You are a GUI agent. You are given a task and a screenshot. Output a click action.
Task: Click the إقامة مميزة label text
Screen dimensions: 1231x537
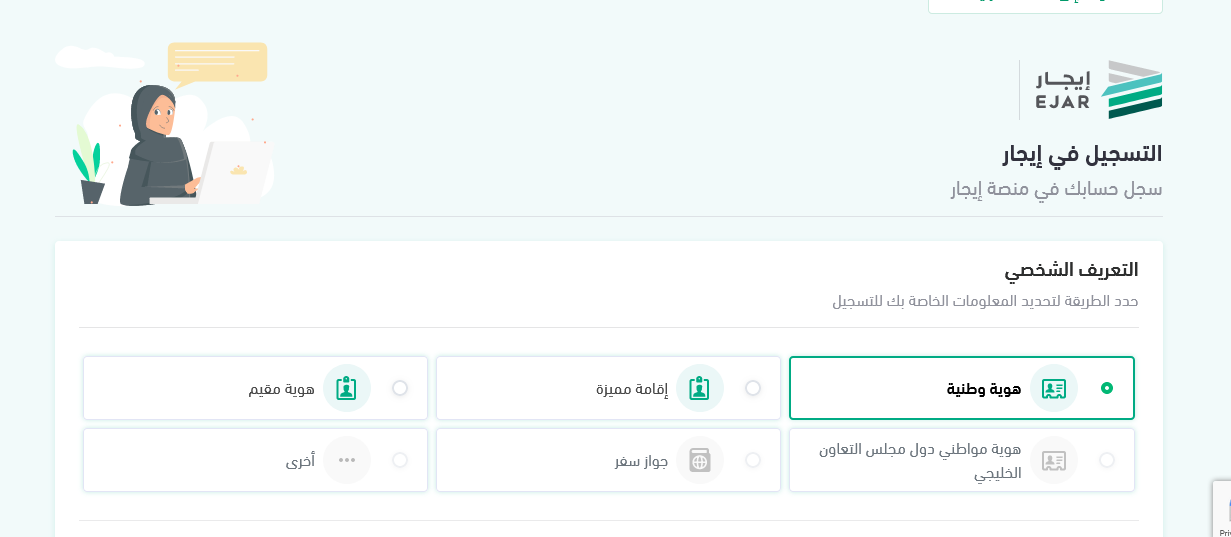click(632, 389)
